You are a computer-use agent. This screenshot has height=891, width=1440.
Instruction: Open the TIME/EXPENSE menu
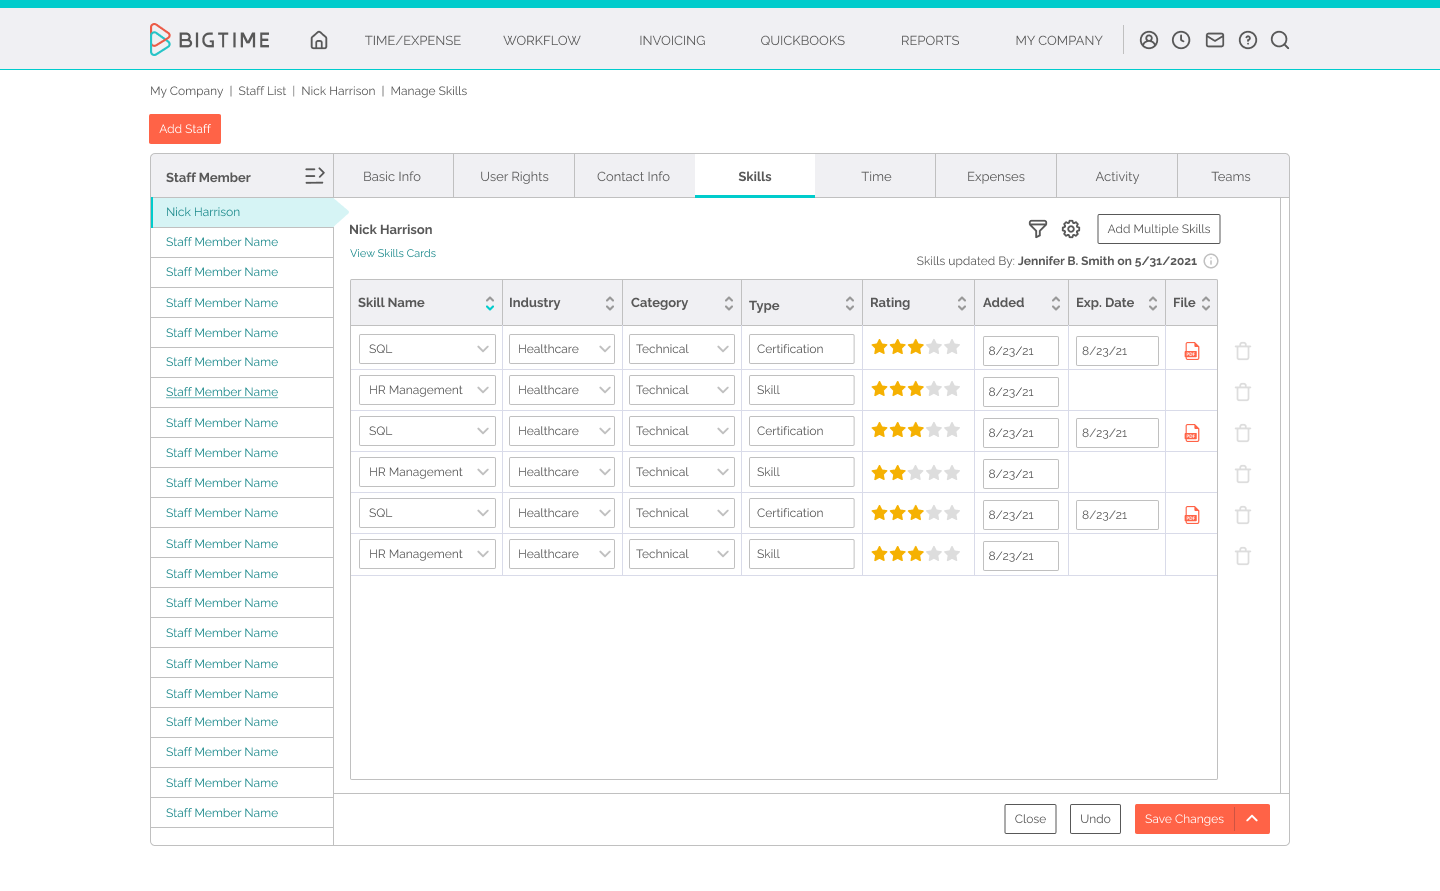tap(413, 40)
